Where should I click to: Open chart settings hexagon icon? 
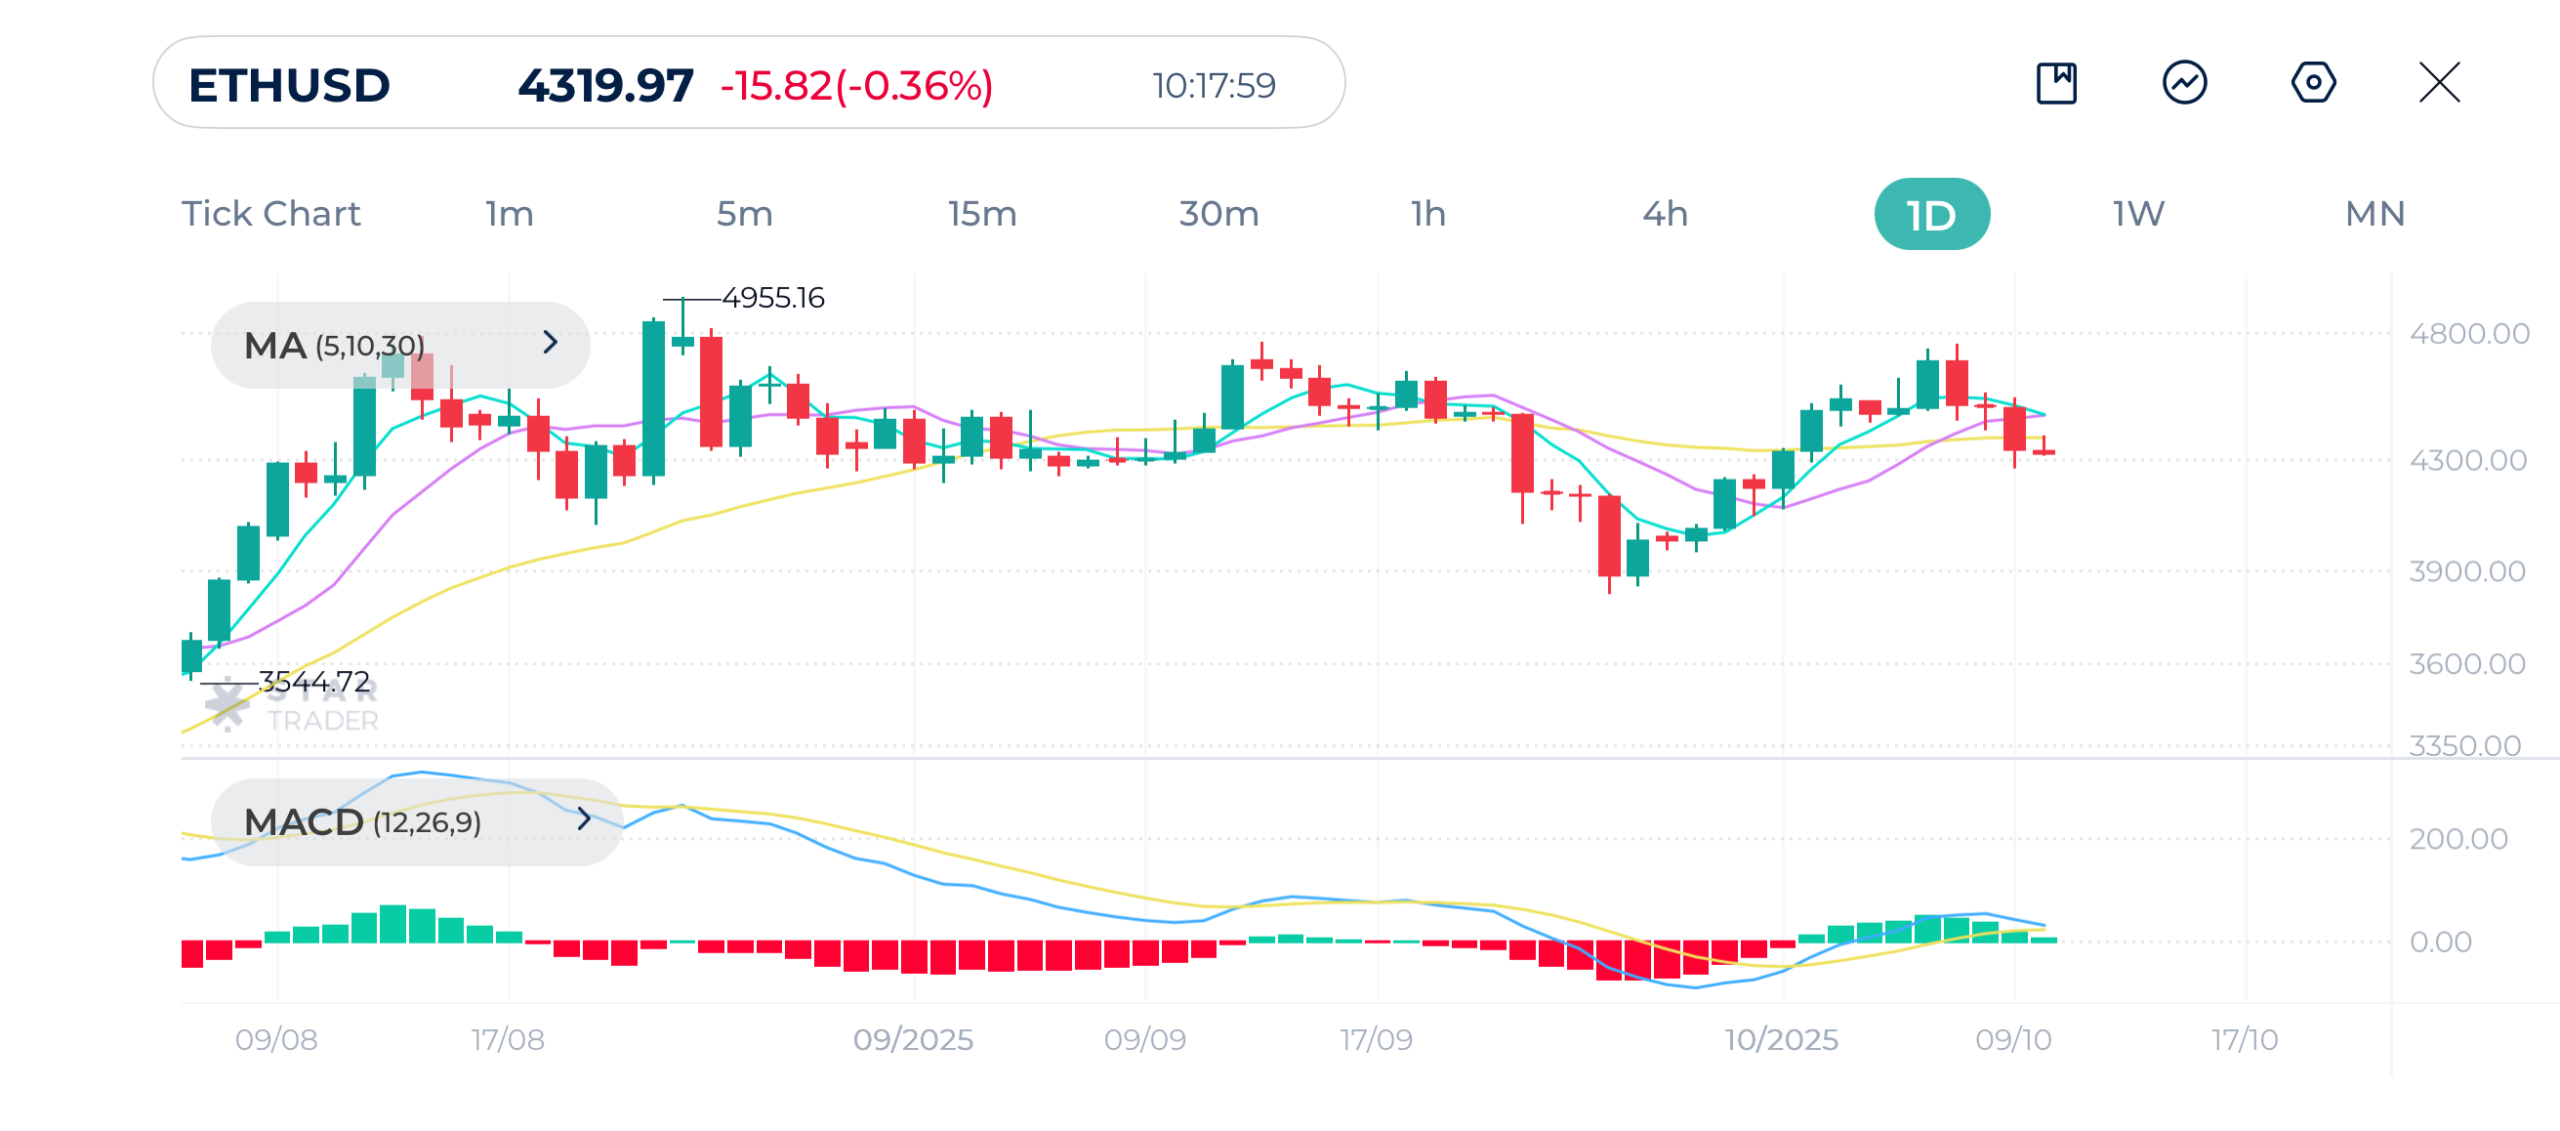[2312, 83]
